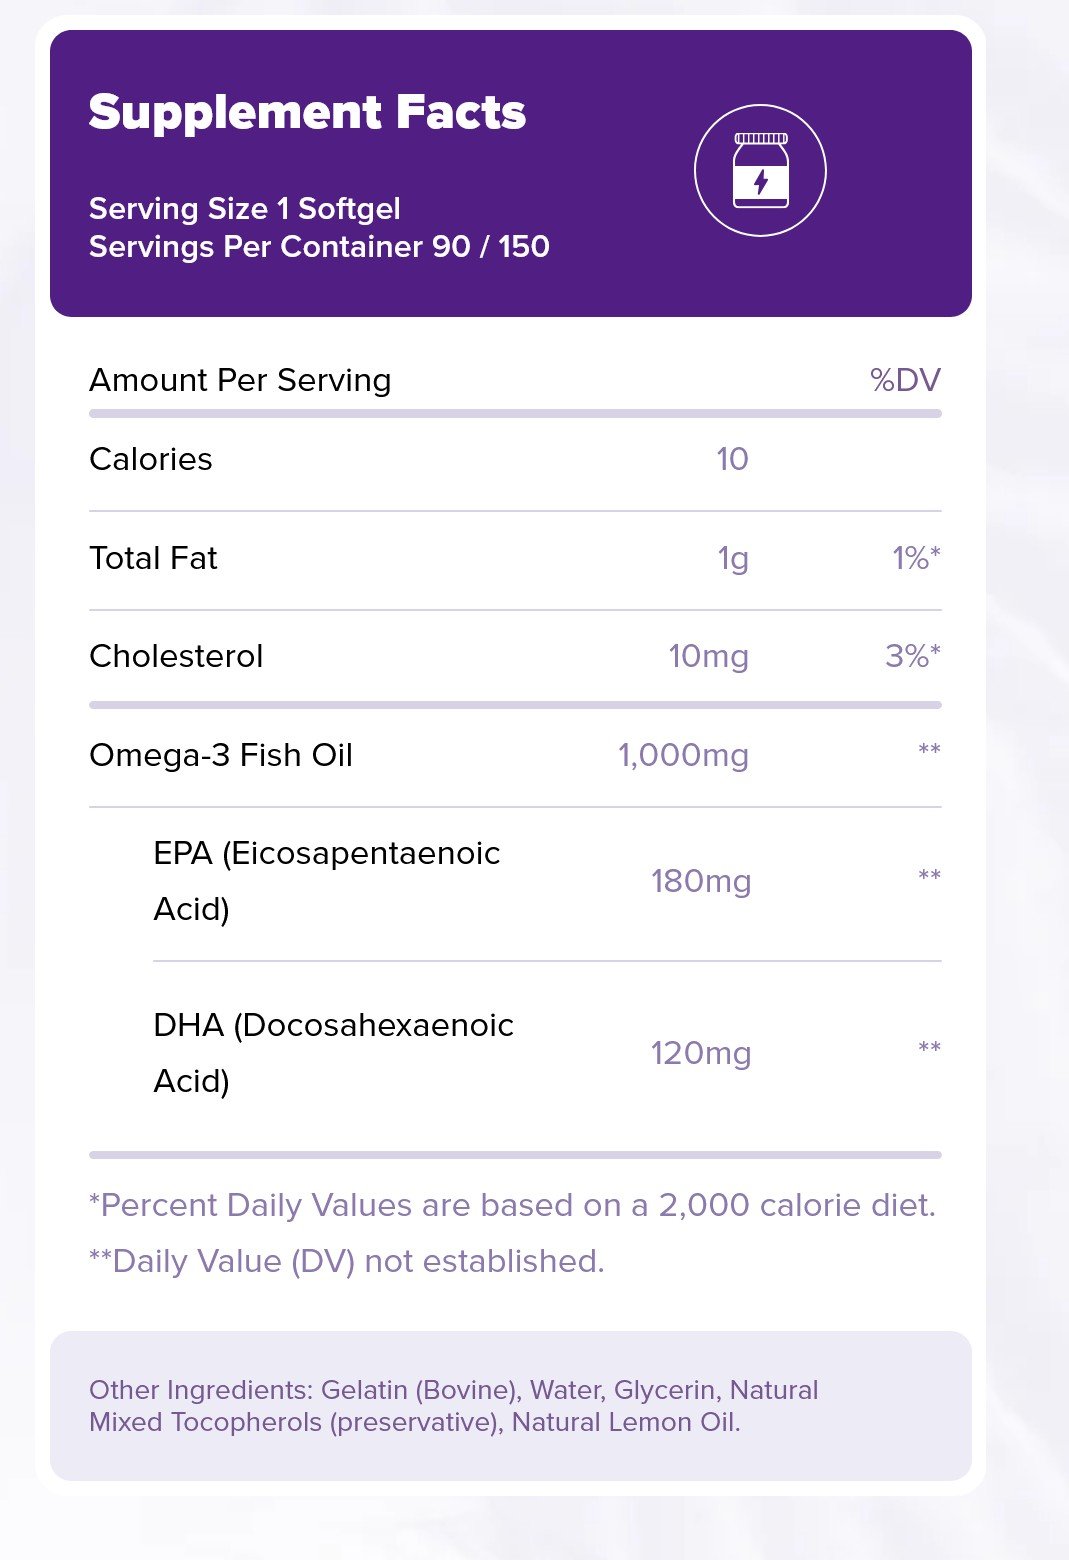Click the DHA 120mg amount

pos(700,1054)
